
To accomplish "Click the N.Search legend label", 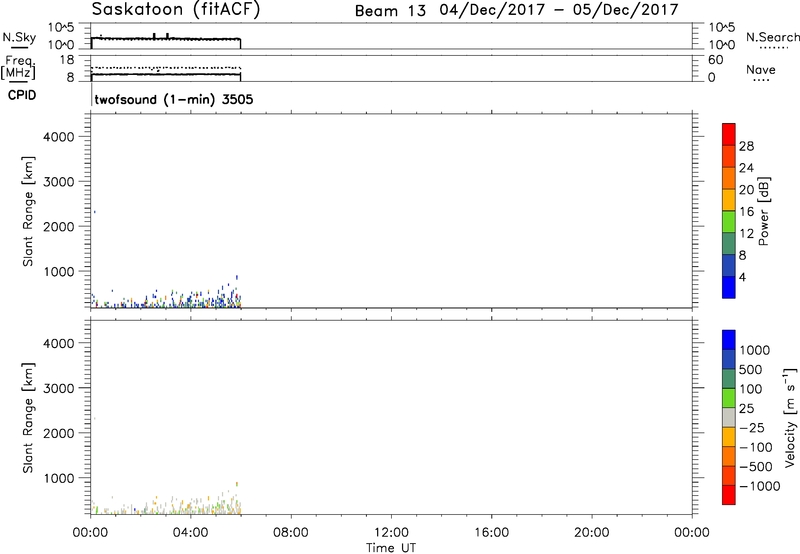I will point(772,37).
